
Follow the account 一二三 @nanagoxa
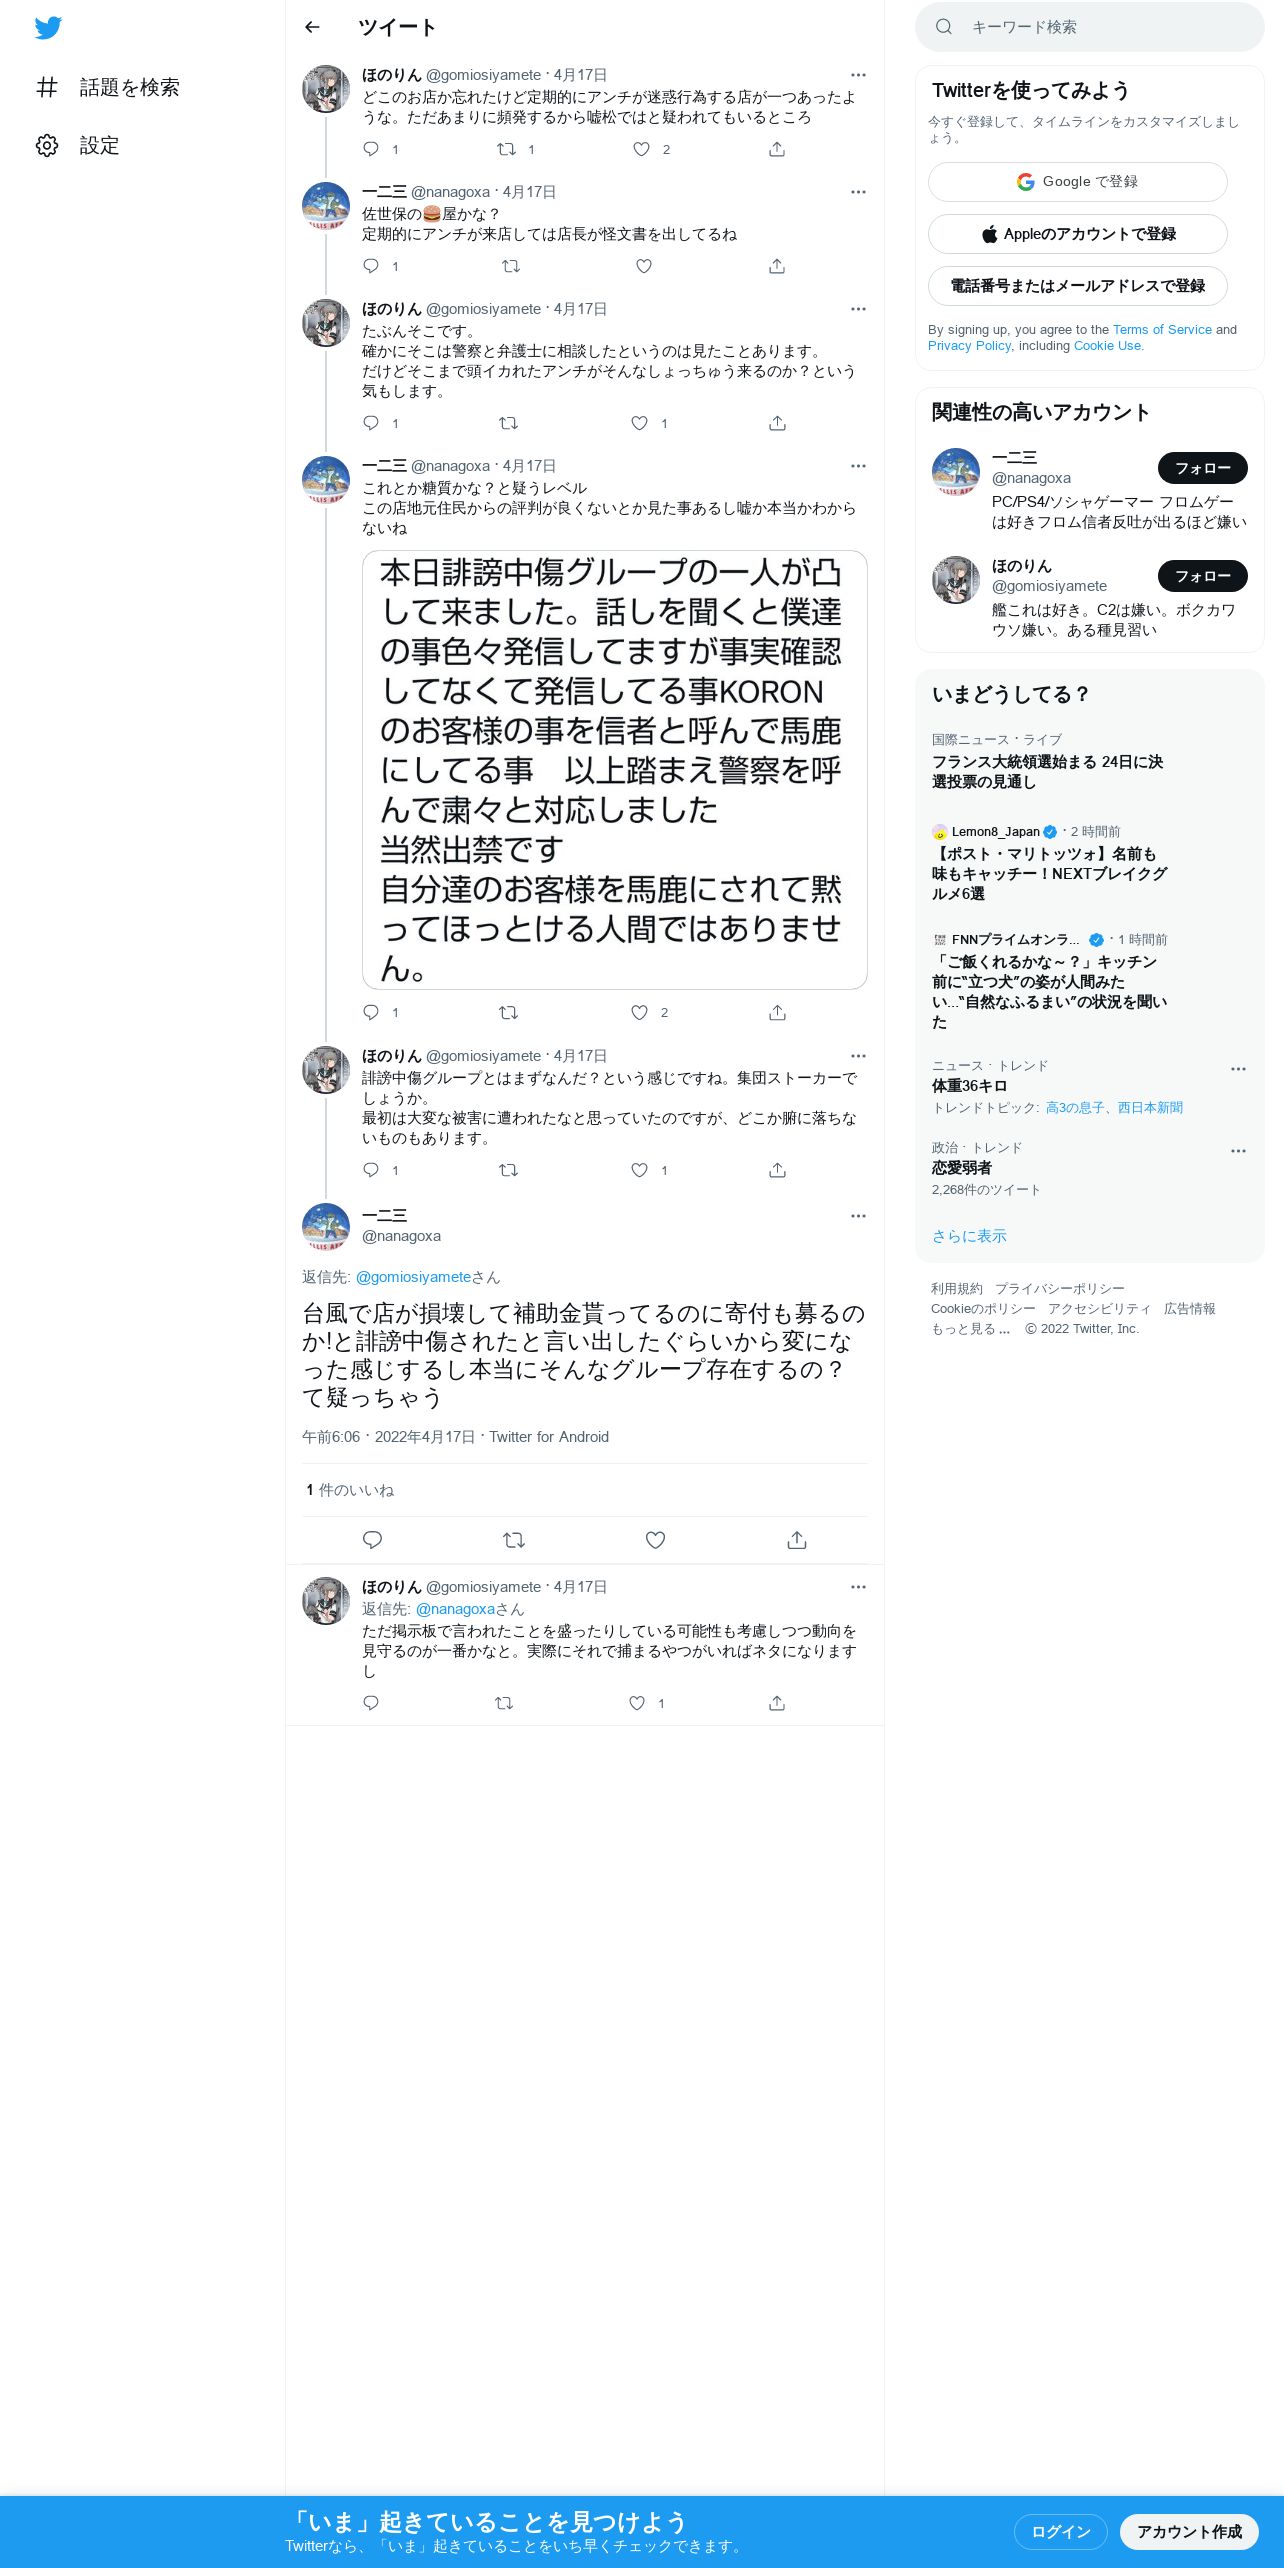click(x=1202, y=468)
